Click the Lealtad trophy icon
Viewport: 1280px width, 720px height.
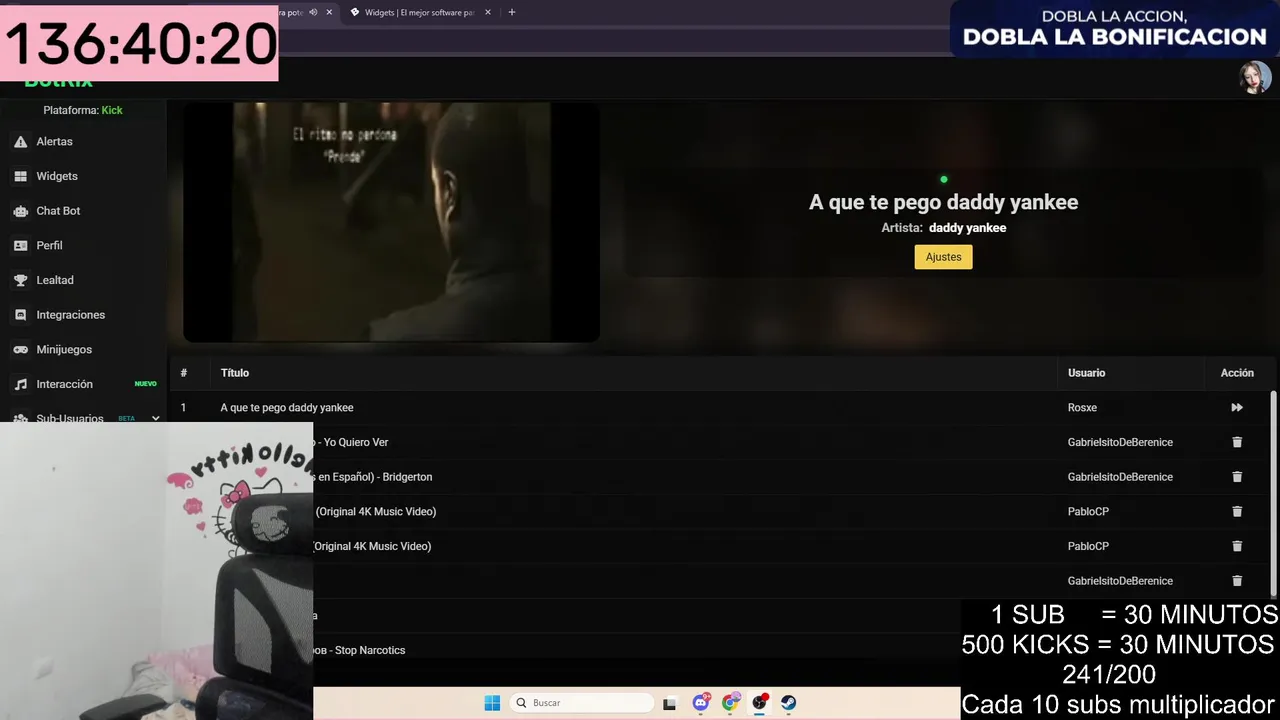pos(20,280)
